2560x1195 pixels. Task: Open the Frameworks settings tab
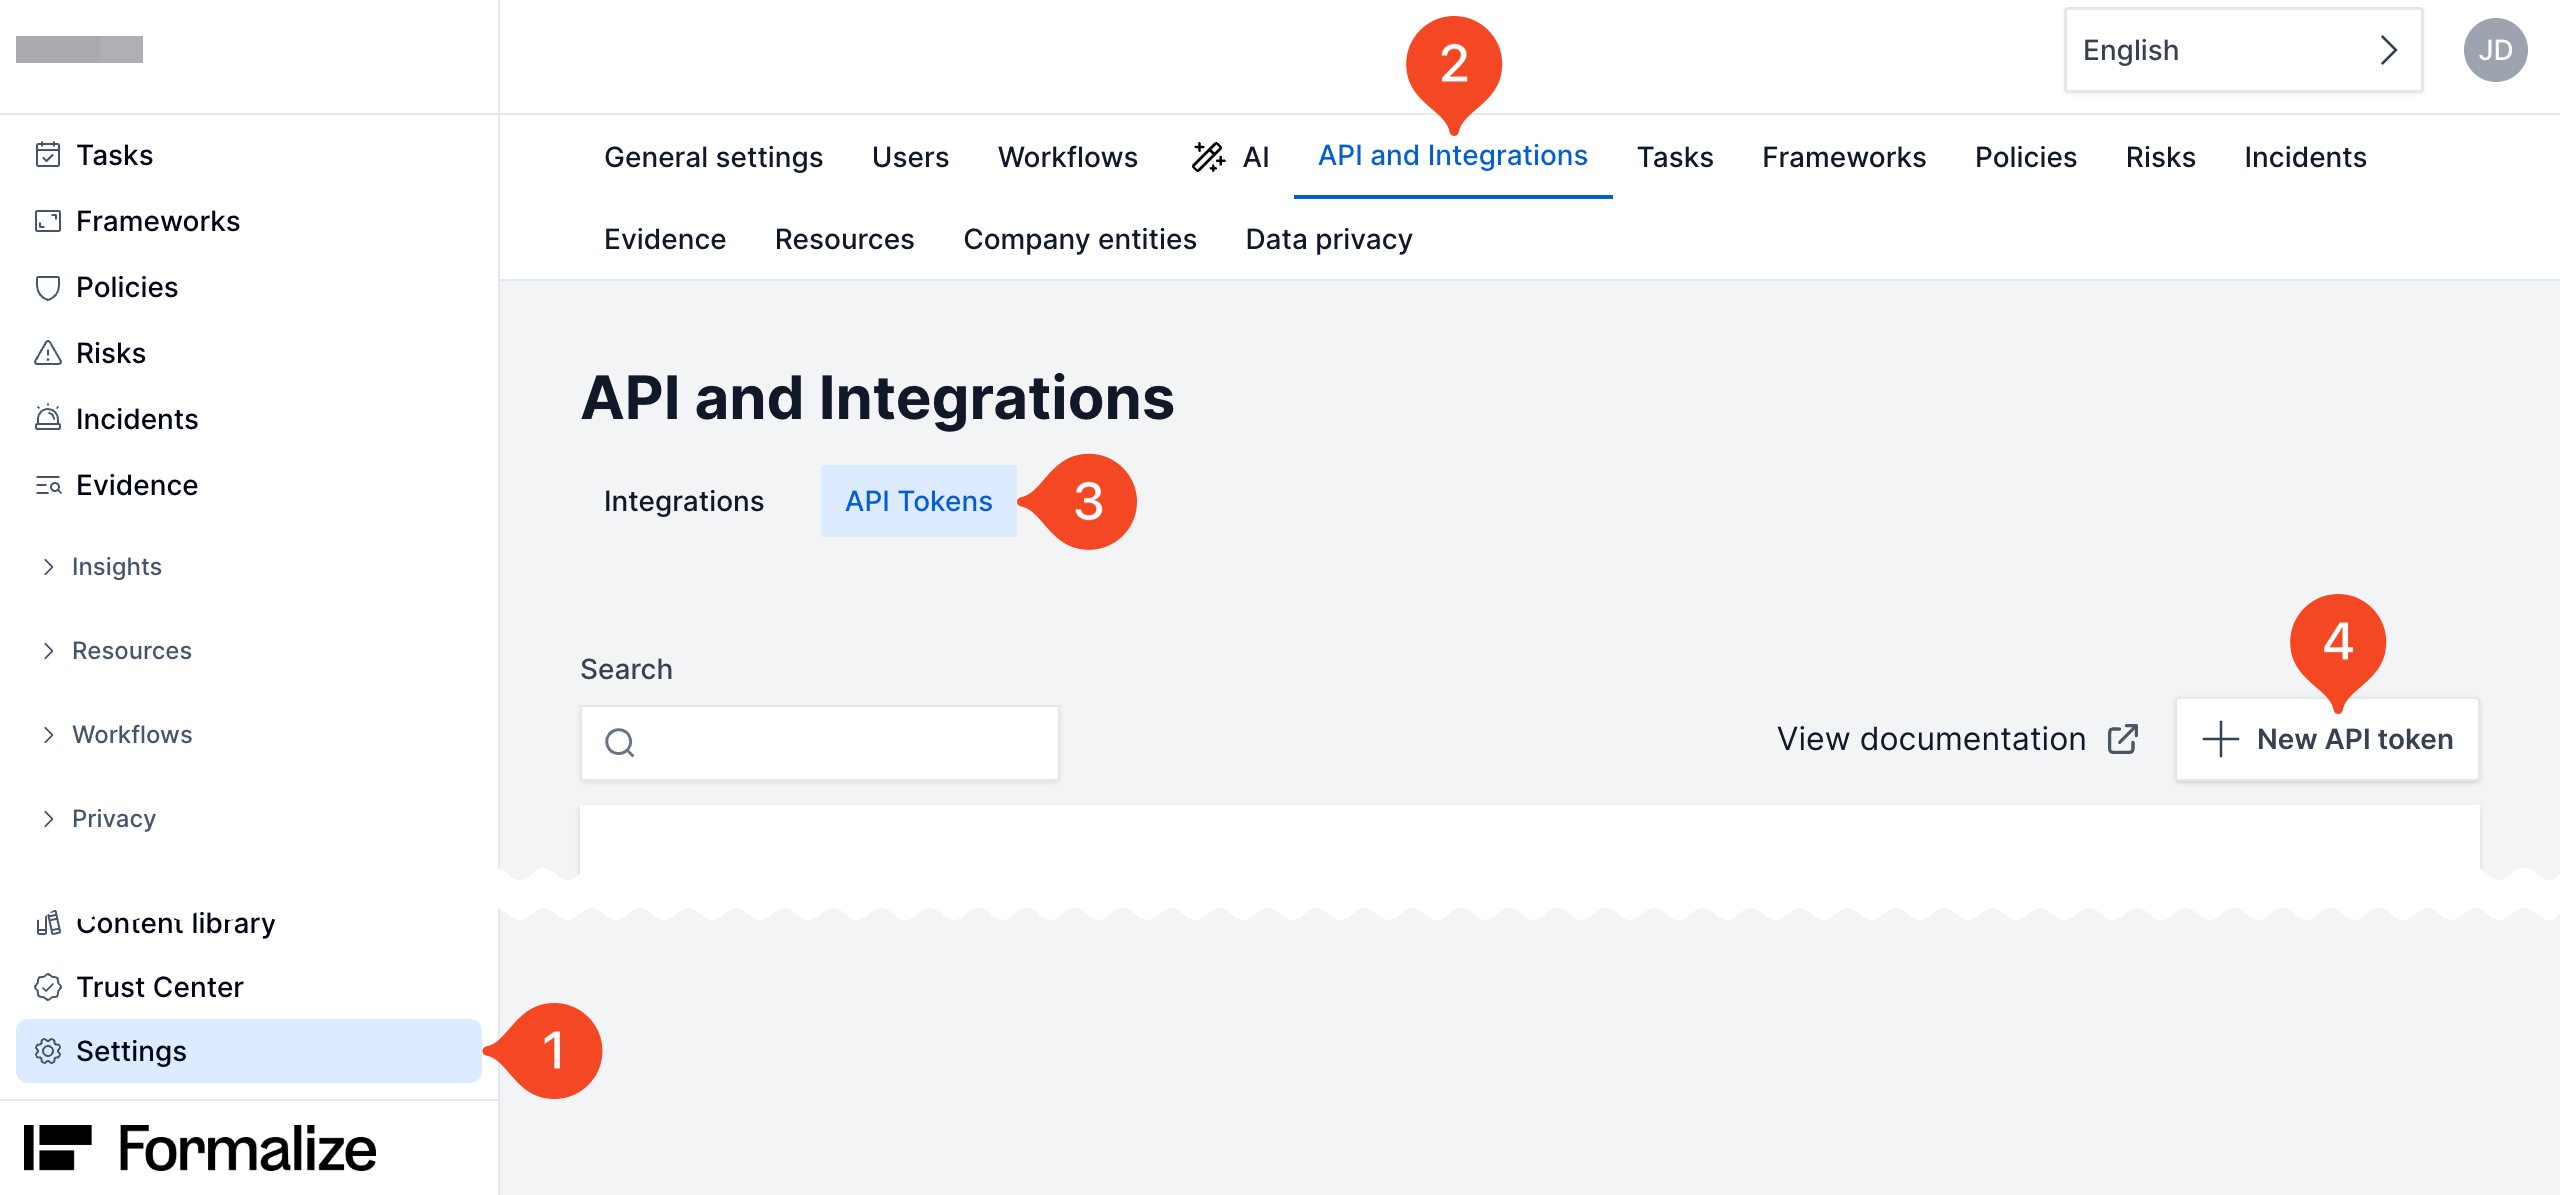pos(1844,157)
